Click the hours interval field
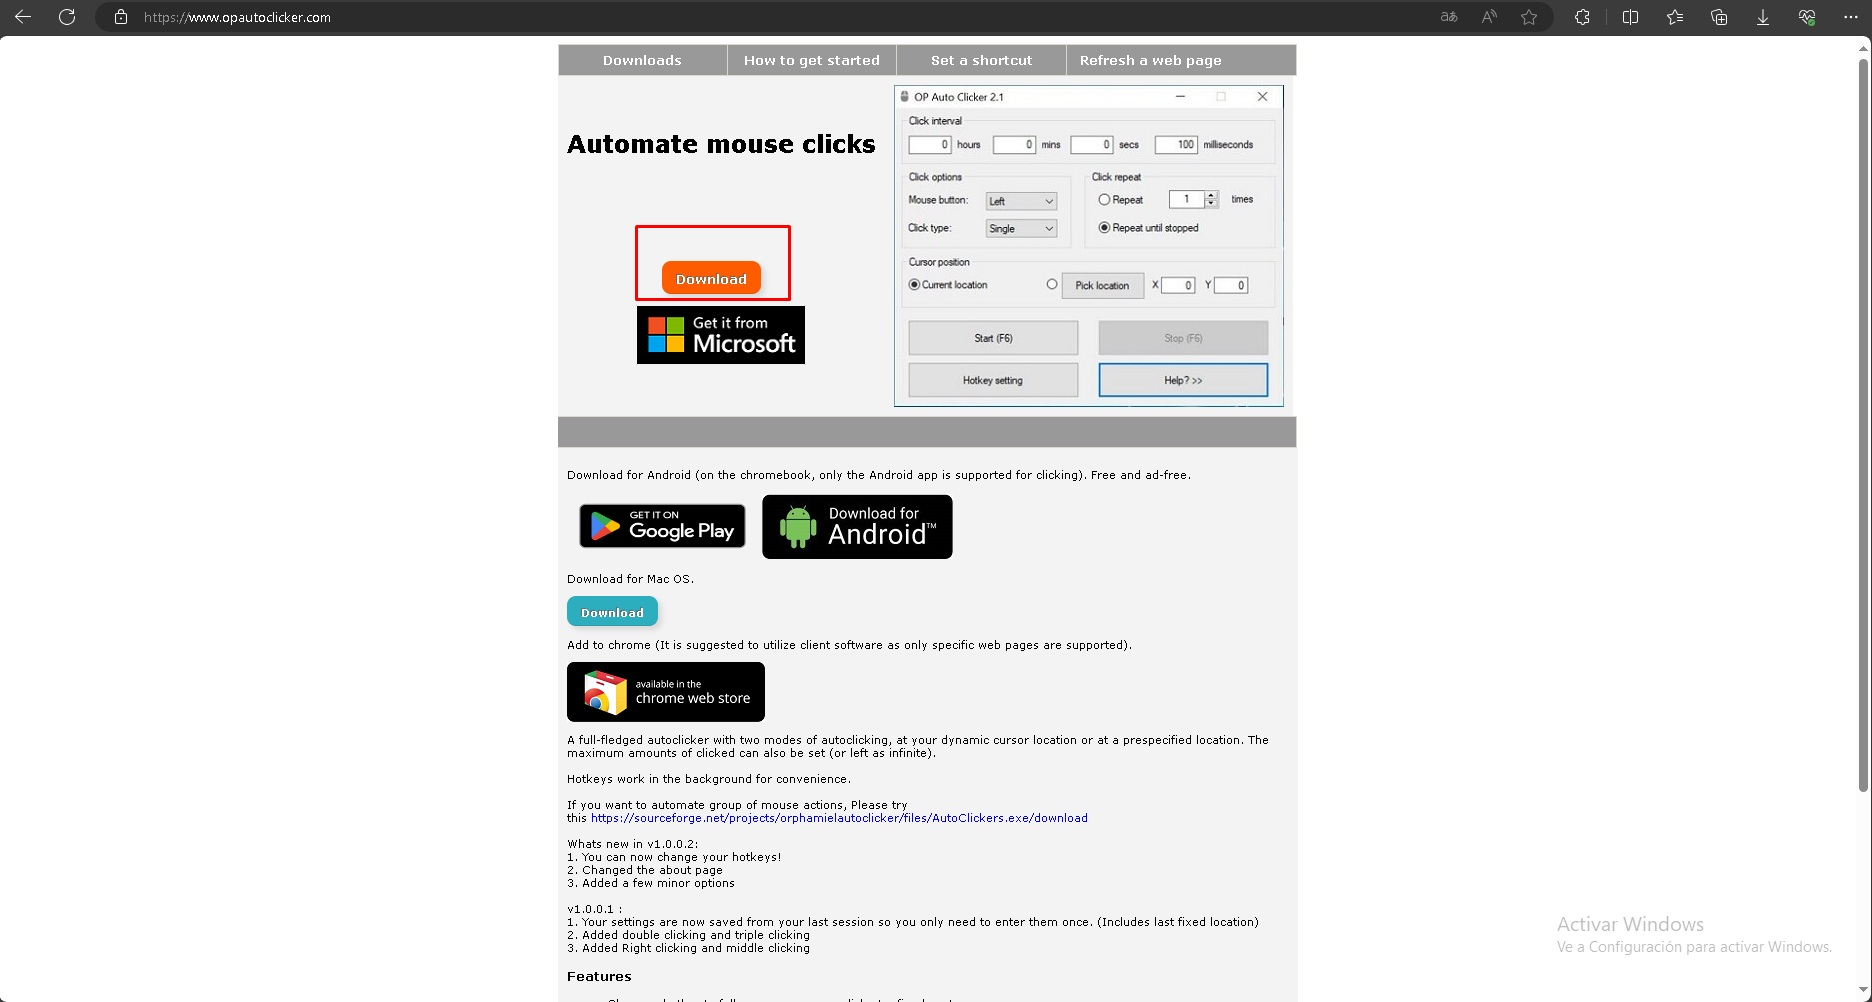This screenshot has width=1872, height=1002. (x=930, y=145)
